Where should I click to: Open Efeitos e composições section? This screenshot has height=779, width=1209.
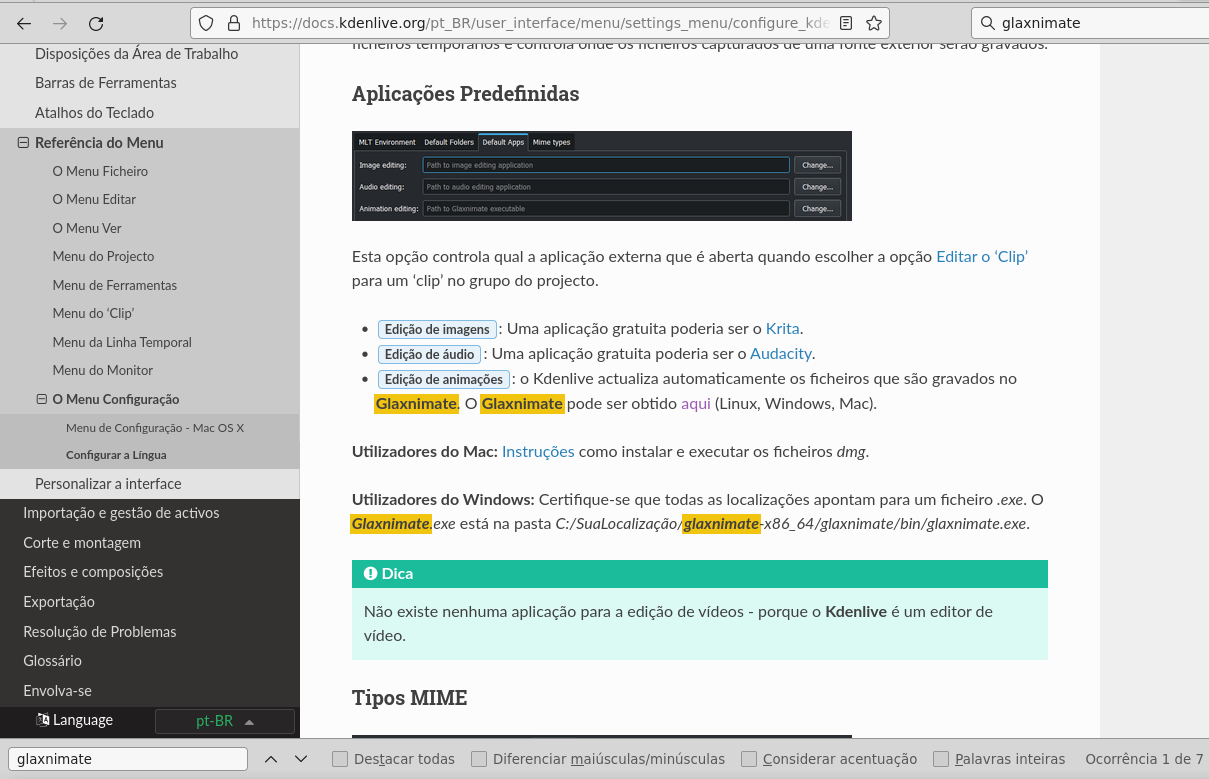tap(93, 572)
